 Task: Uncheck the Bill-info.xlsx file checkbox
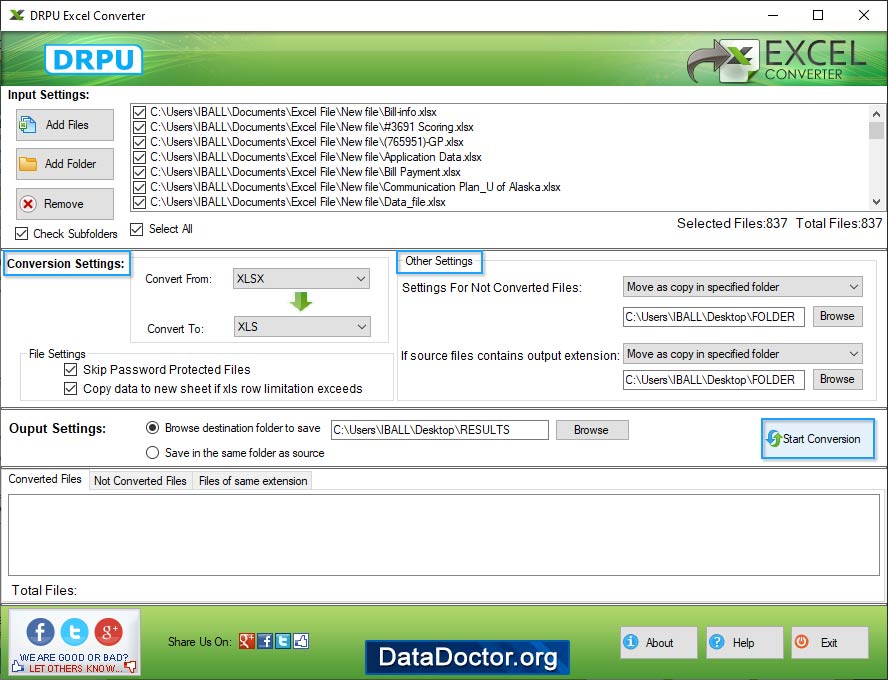[x=139, y=112]
